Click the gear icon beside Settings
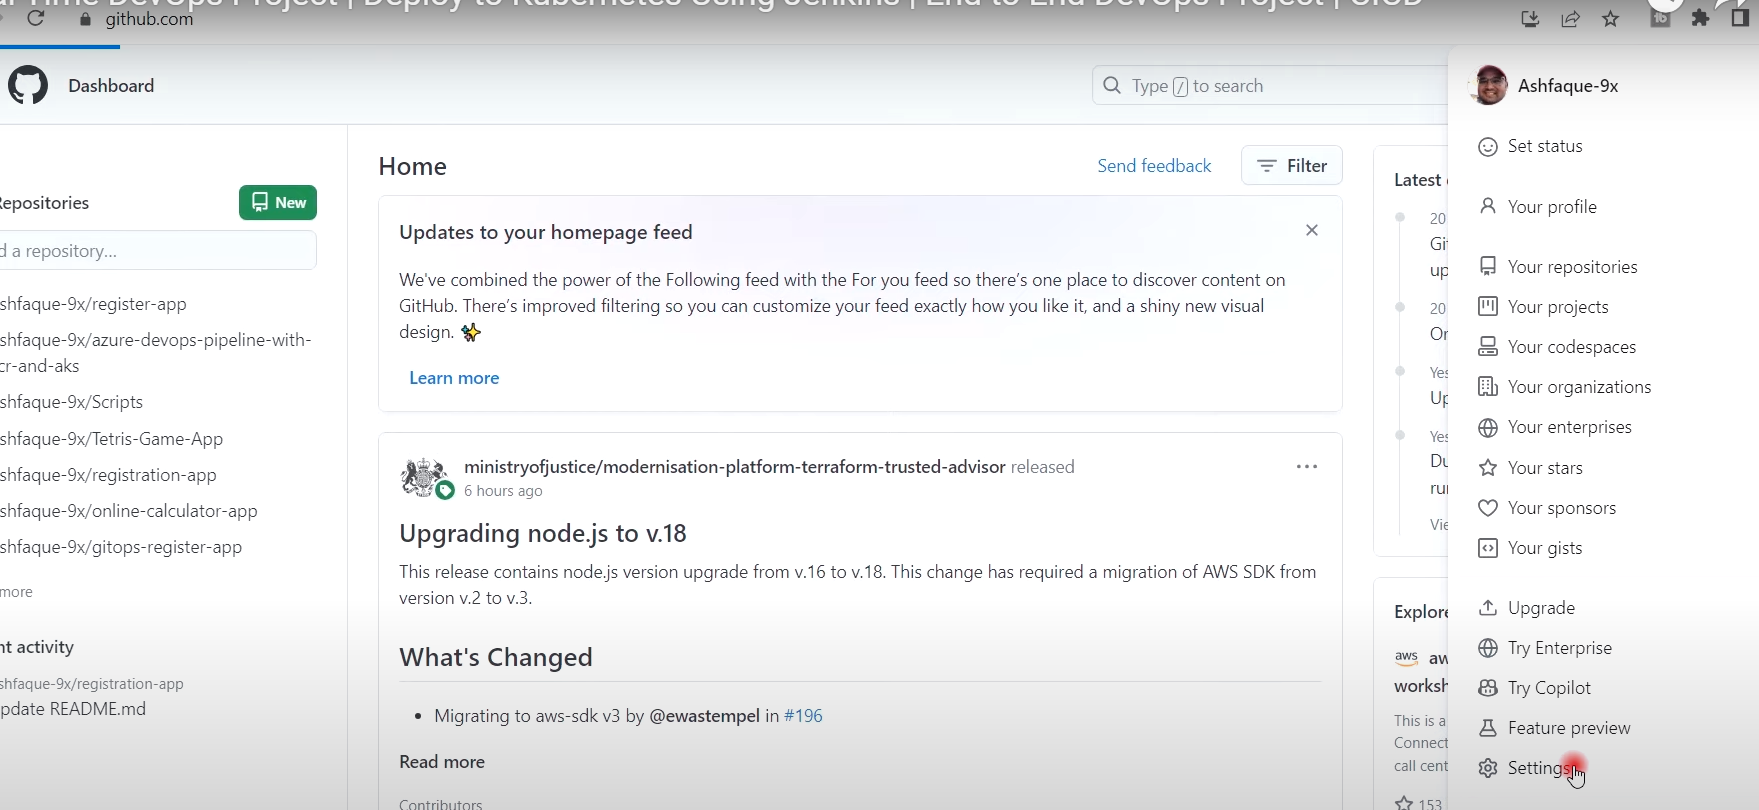1759x810 pixels. click(x=1488, y=768)
